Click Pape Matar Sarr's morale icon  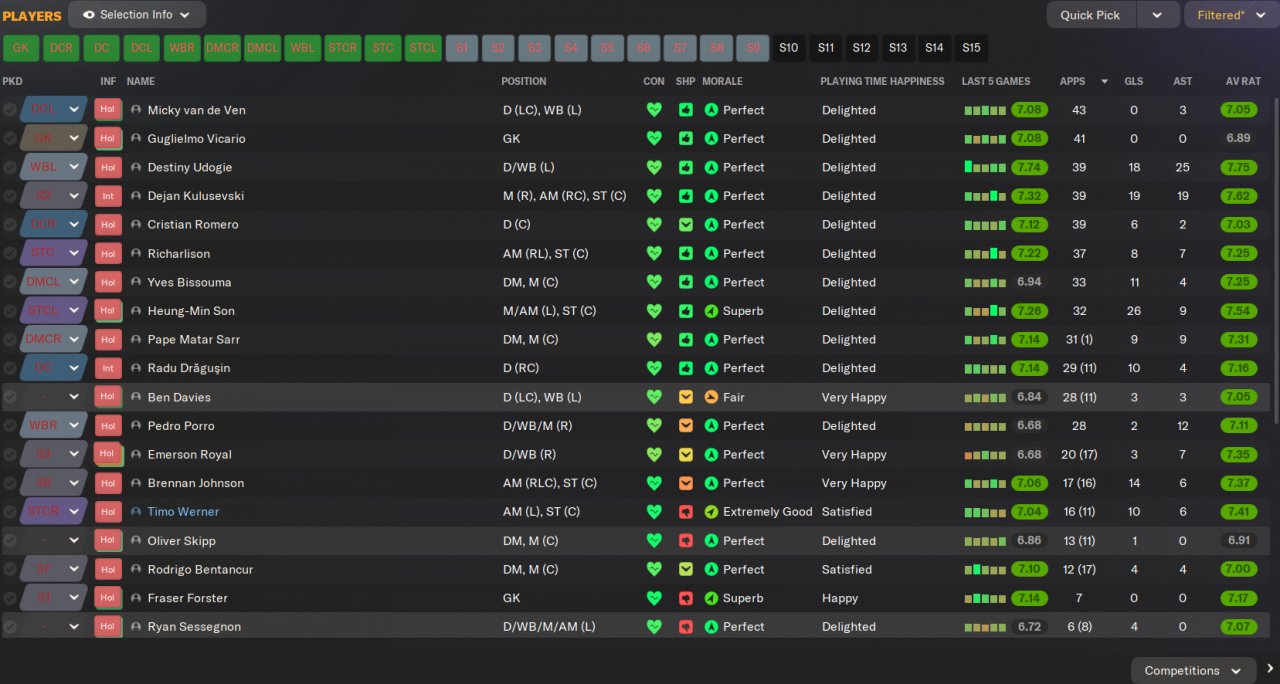pos(711,340)
